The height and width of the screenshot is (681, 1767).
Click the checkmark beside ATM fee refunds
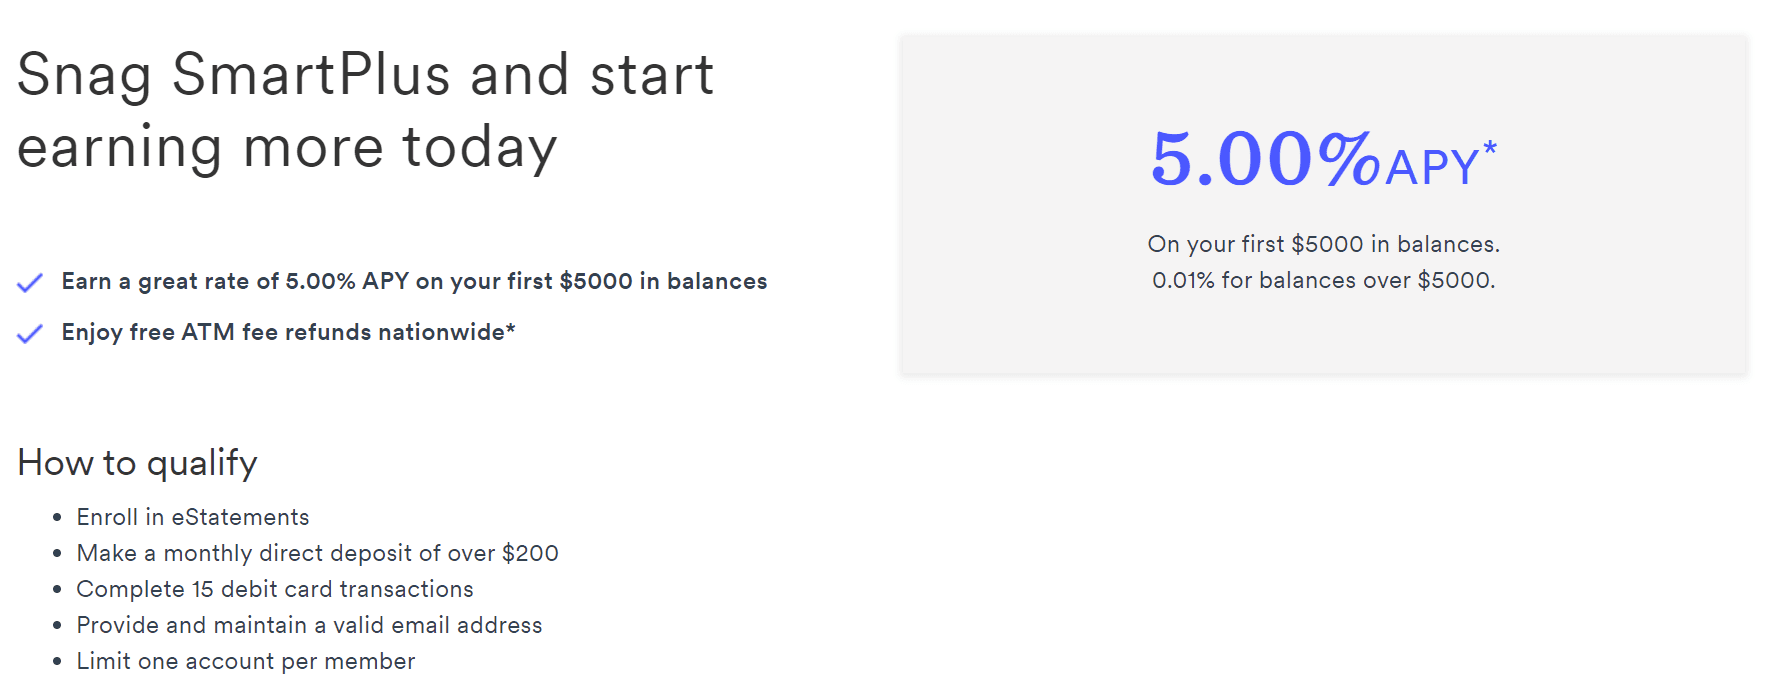[30, 334]
